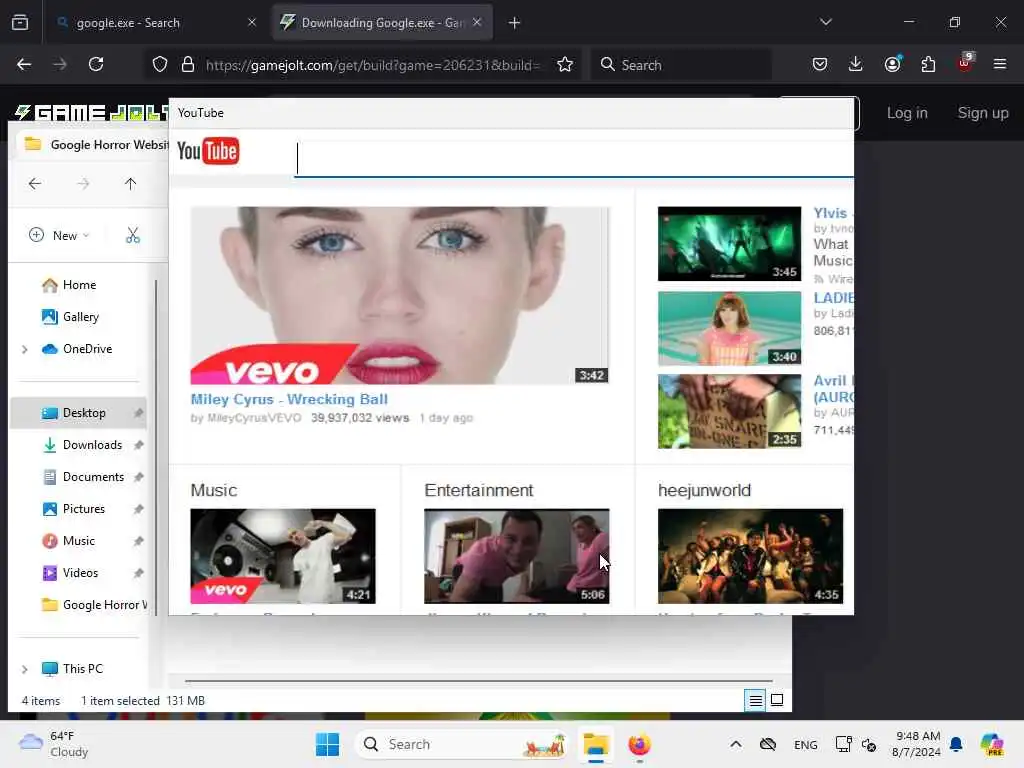This screenshot has width=1024, height=768.
Task: Click Log in on Game Jolt
Action: coord(906,113)
